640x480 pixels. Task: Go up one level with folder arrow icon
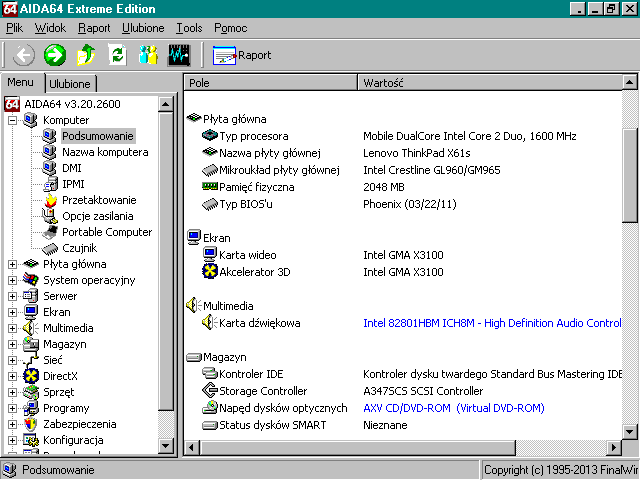(86, 55)
